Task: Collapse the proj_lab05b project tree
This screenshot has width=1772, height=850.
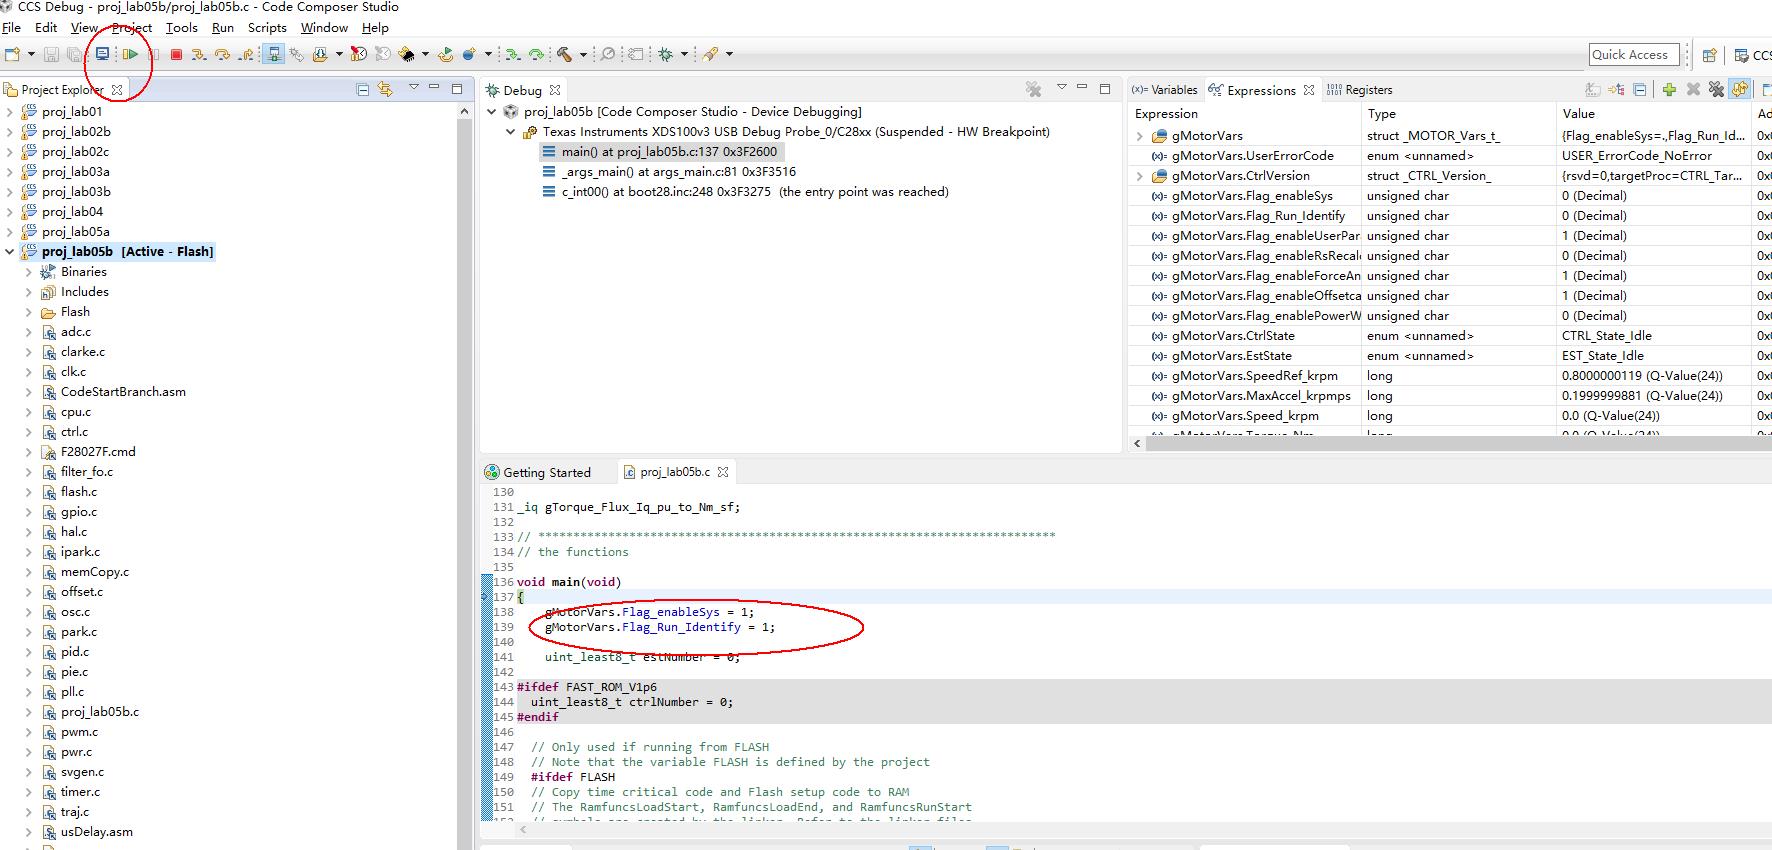Action: click(x=10, y=252)
